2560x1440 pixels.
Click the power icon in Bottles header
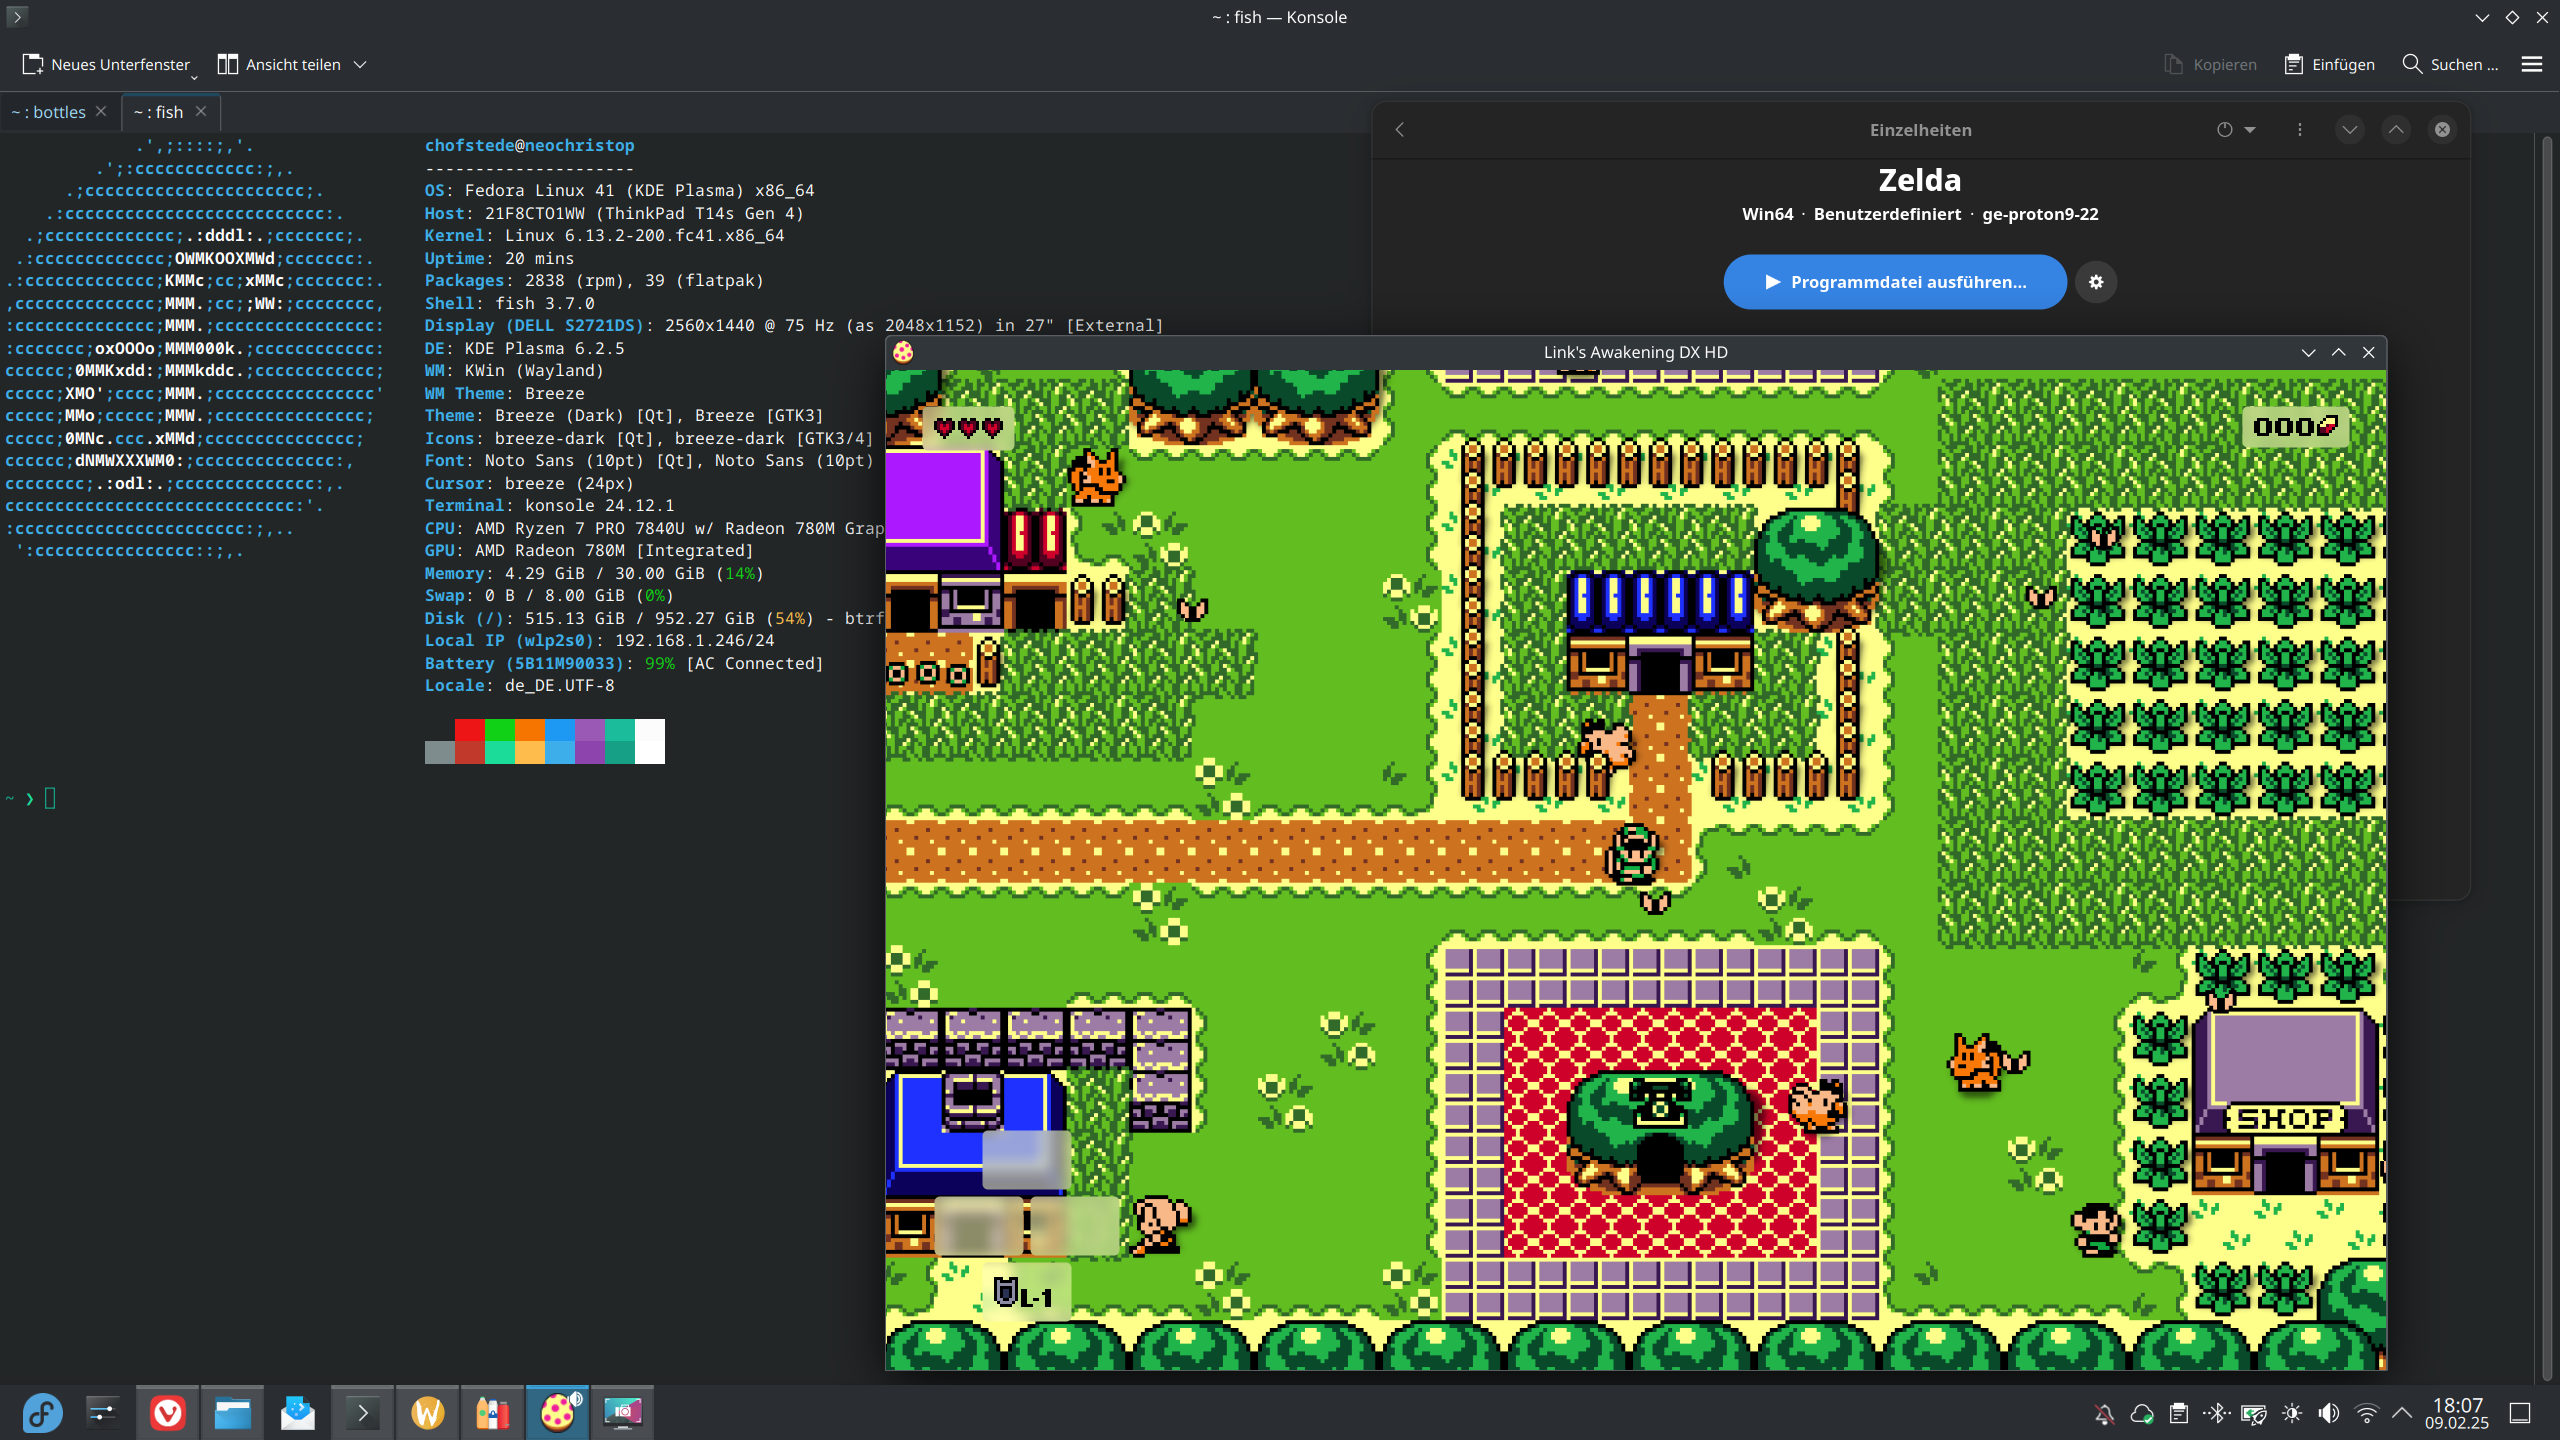tap(2224, 130)
